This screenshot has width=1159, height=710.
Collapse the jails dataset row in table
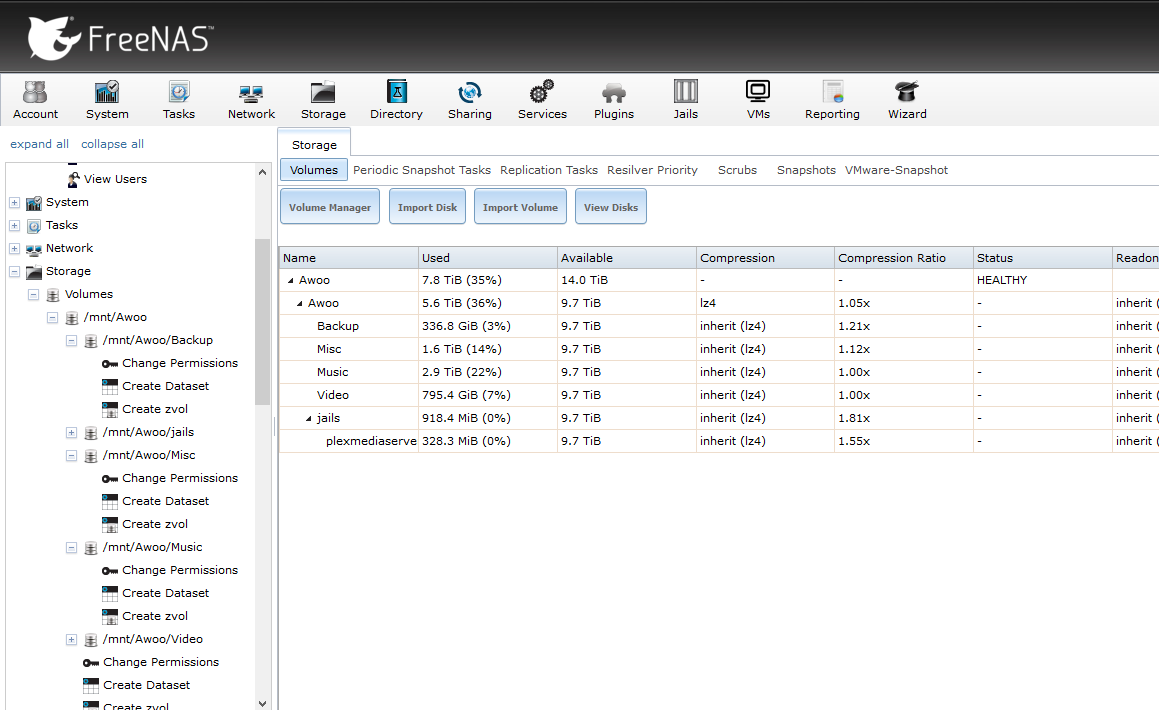(x=309, y=419)
